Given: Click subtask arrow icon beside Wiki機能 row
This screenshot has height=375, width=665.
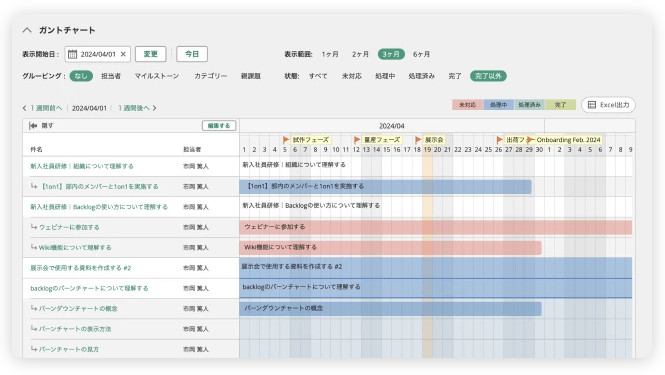Looking at the screenshot, I should 34,247.
